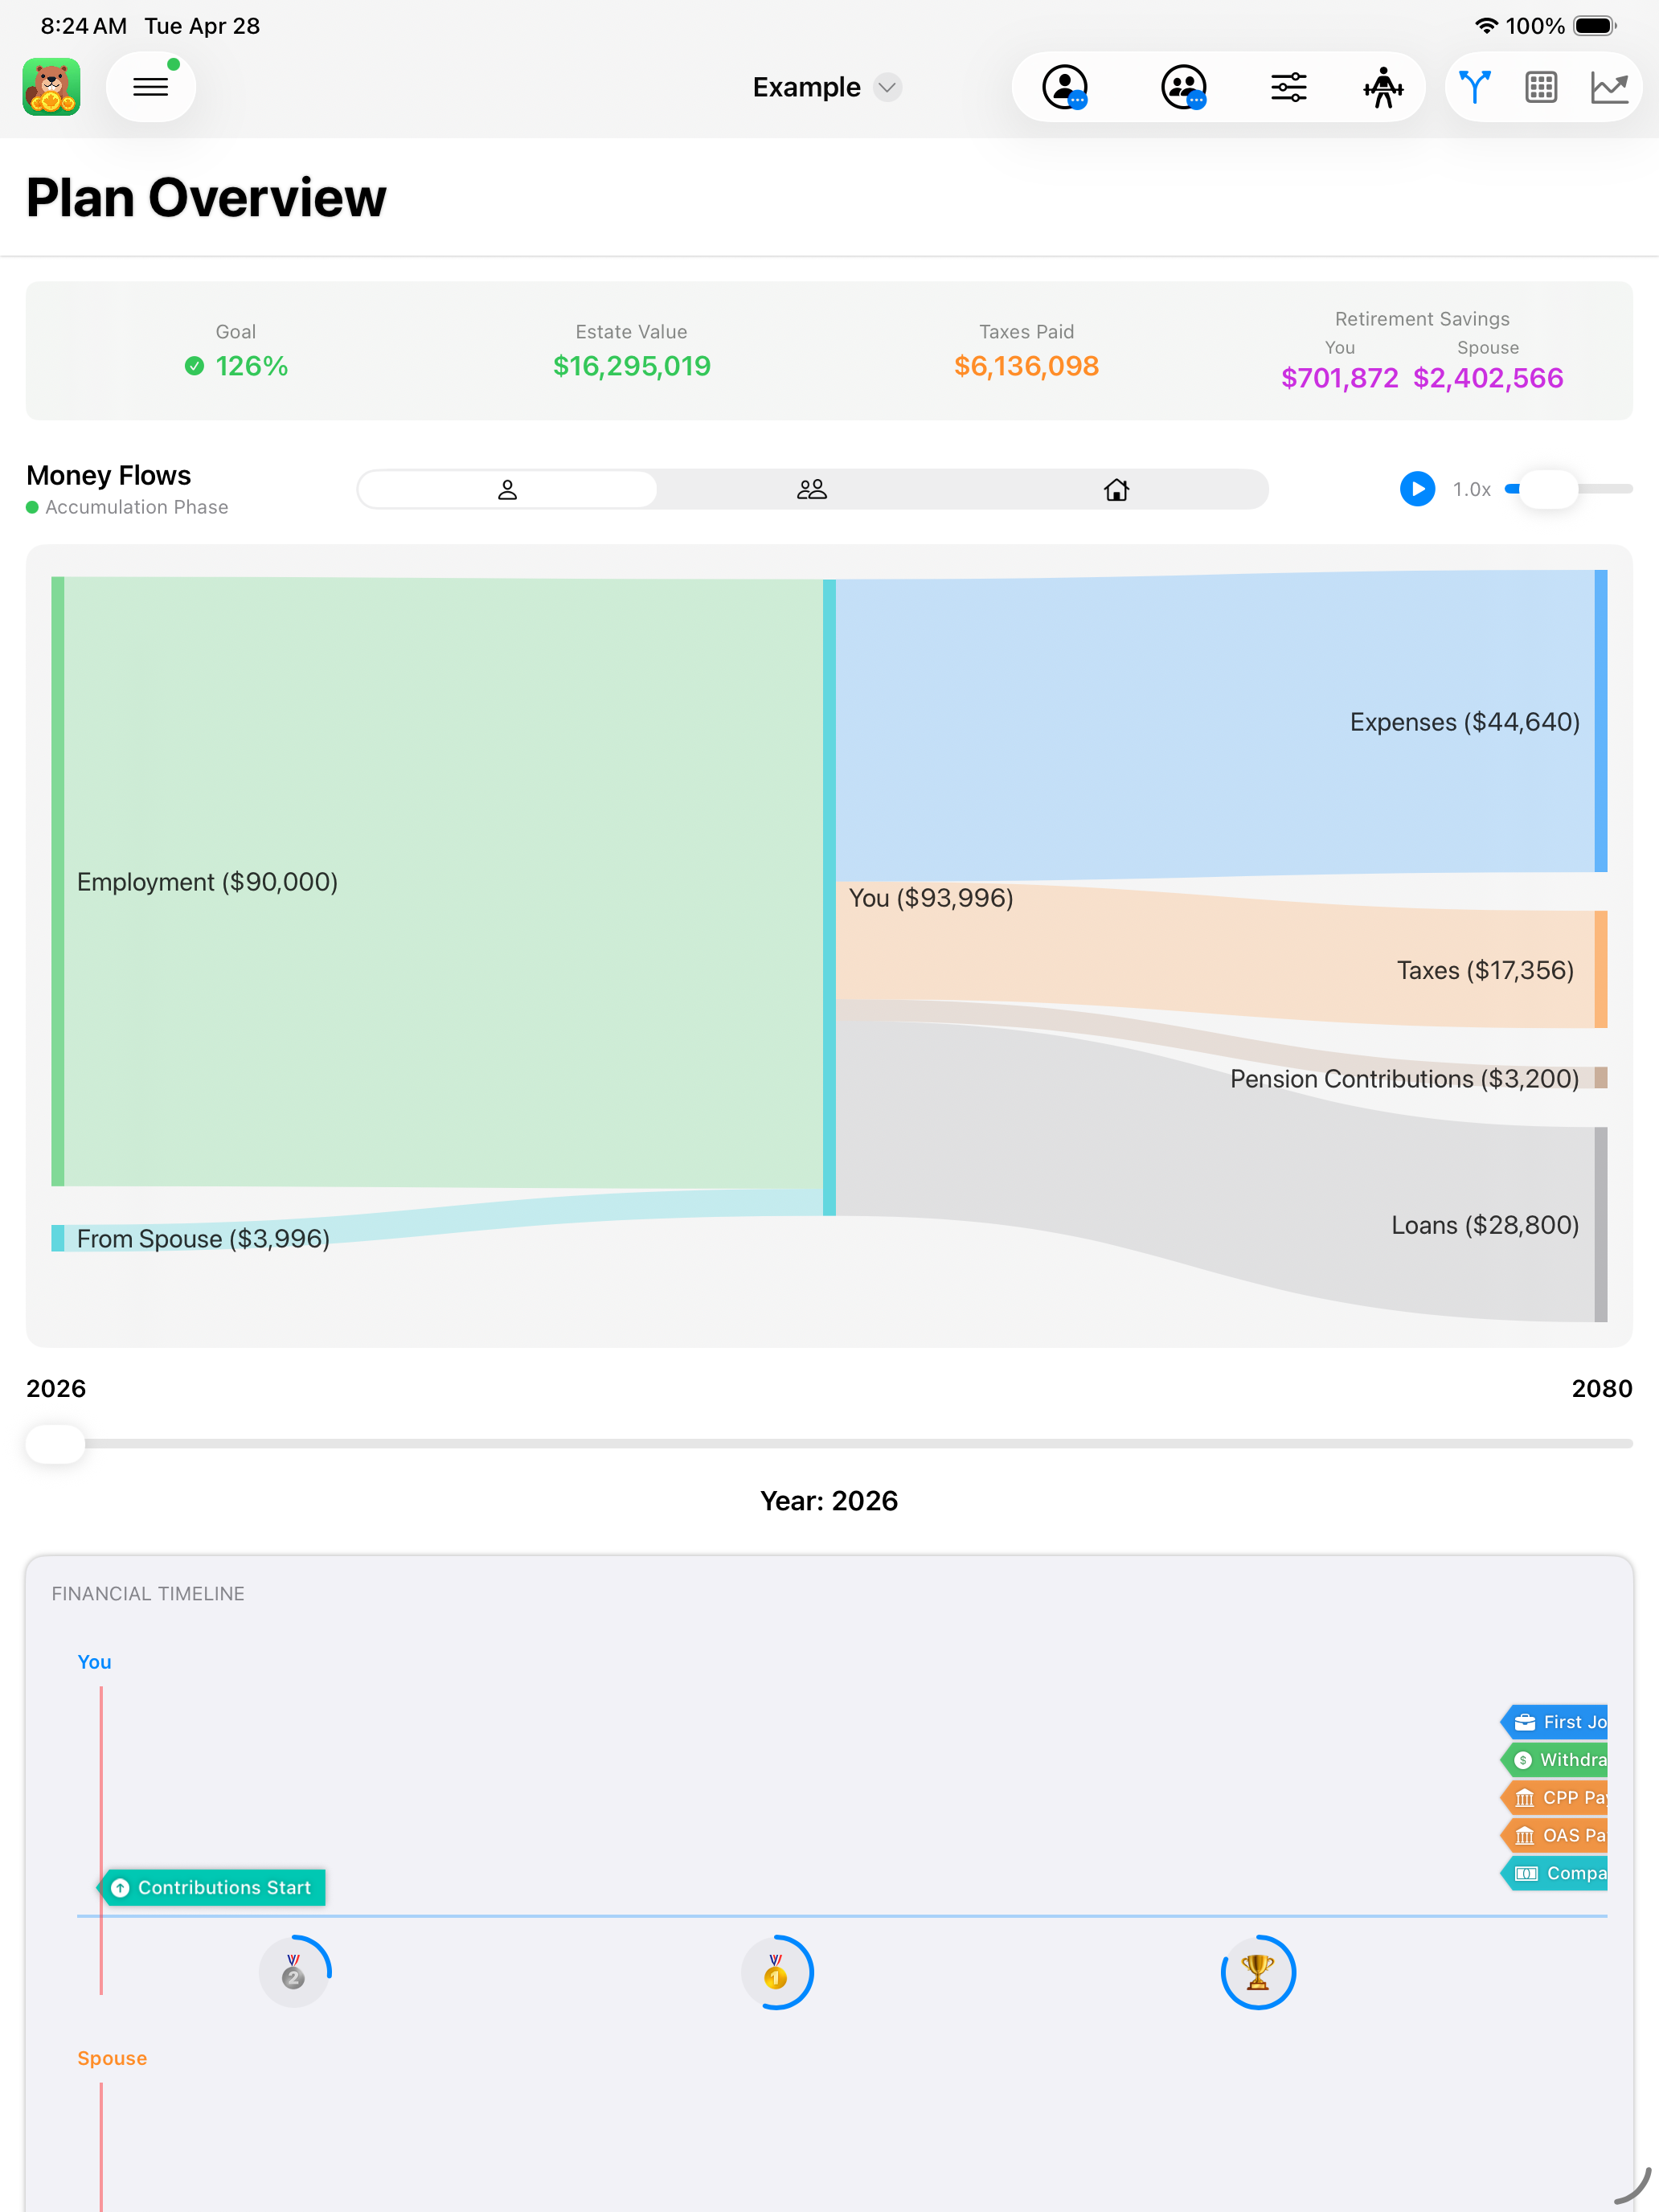Open the spouse profile settings icon
The height and width of the screenshot is (2212, 1659).
coord(1183,87)
